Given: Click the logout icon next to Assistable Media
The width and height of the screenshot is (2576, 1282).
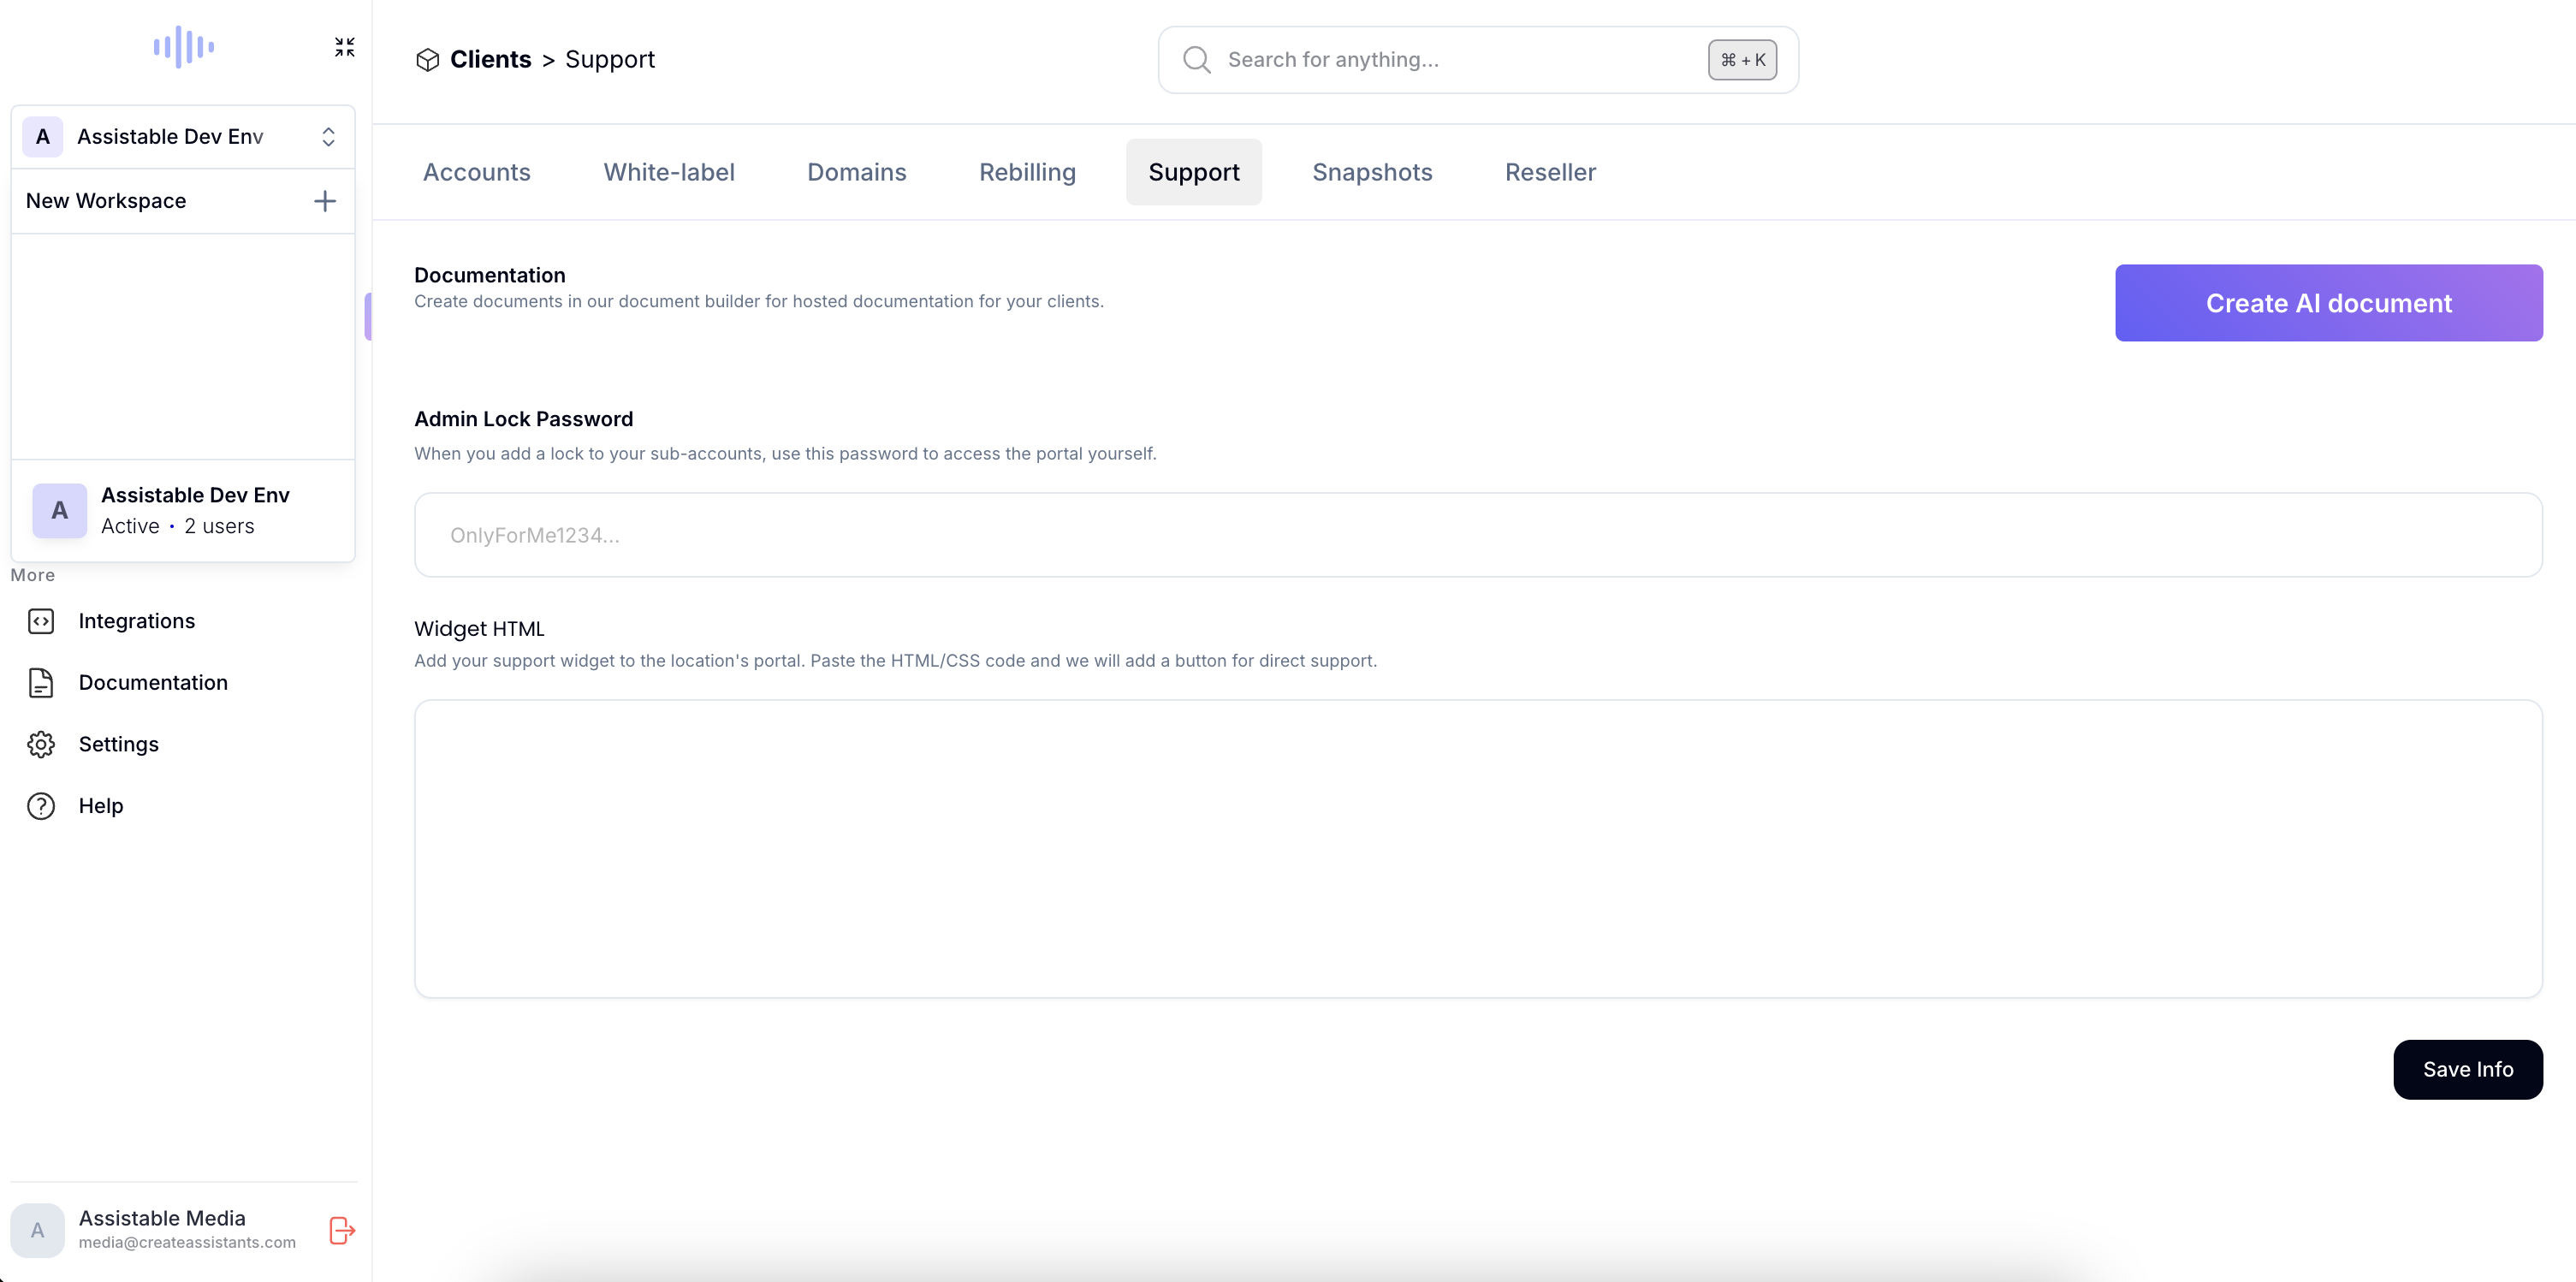Looking at the screenshot, I should click(x=342, y=1230).
